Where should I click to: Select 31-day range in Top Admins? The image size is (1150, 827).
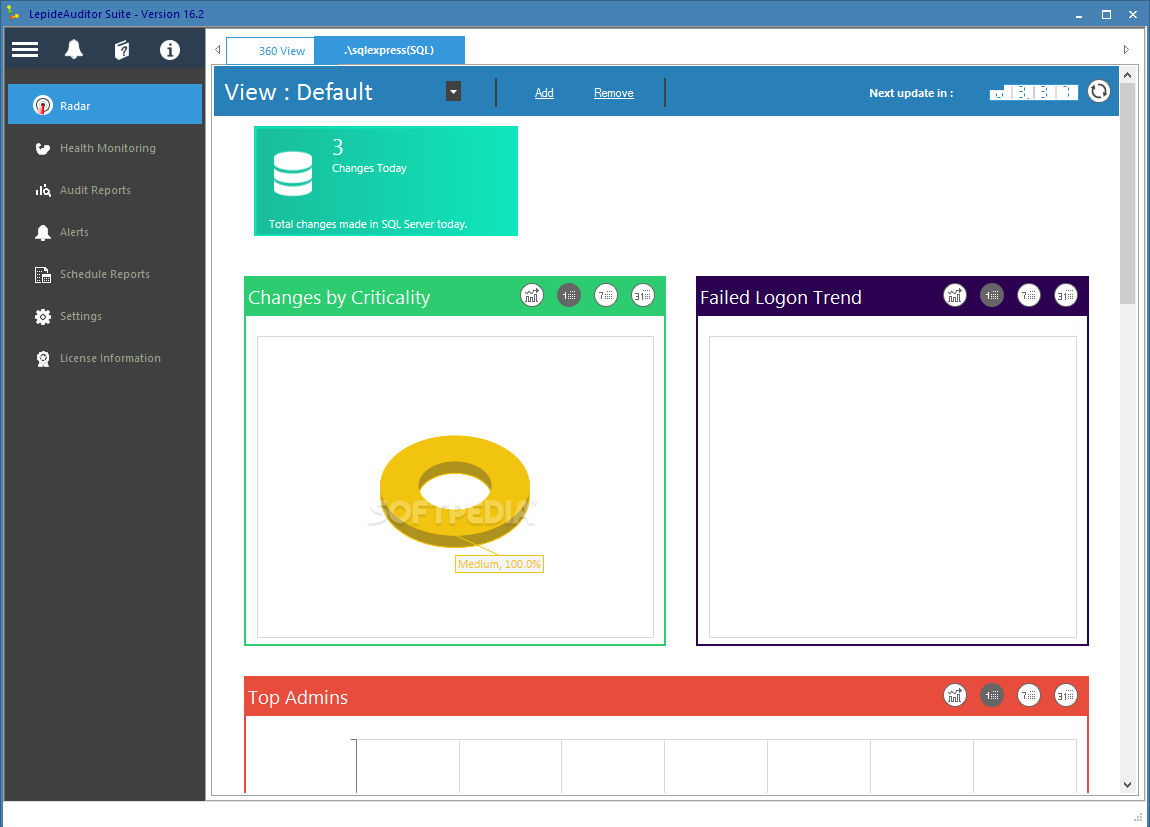click(x=1066, y=695)
